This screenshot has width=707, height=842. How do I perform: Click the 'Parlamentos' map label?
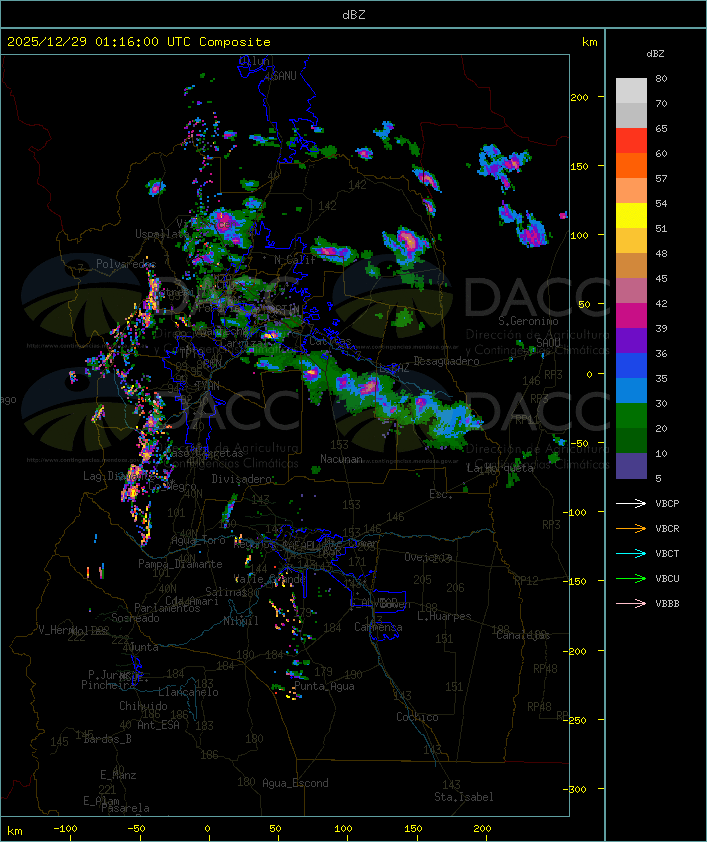167,608
